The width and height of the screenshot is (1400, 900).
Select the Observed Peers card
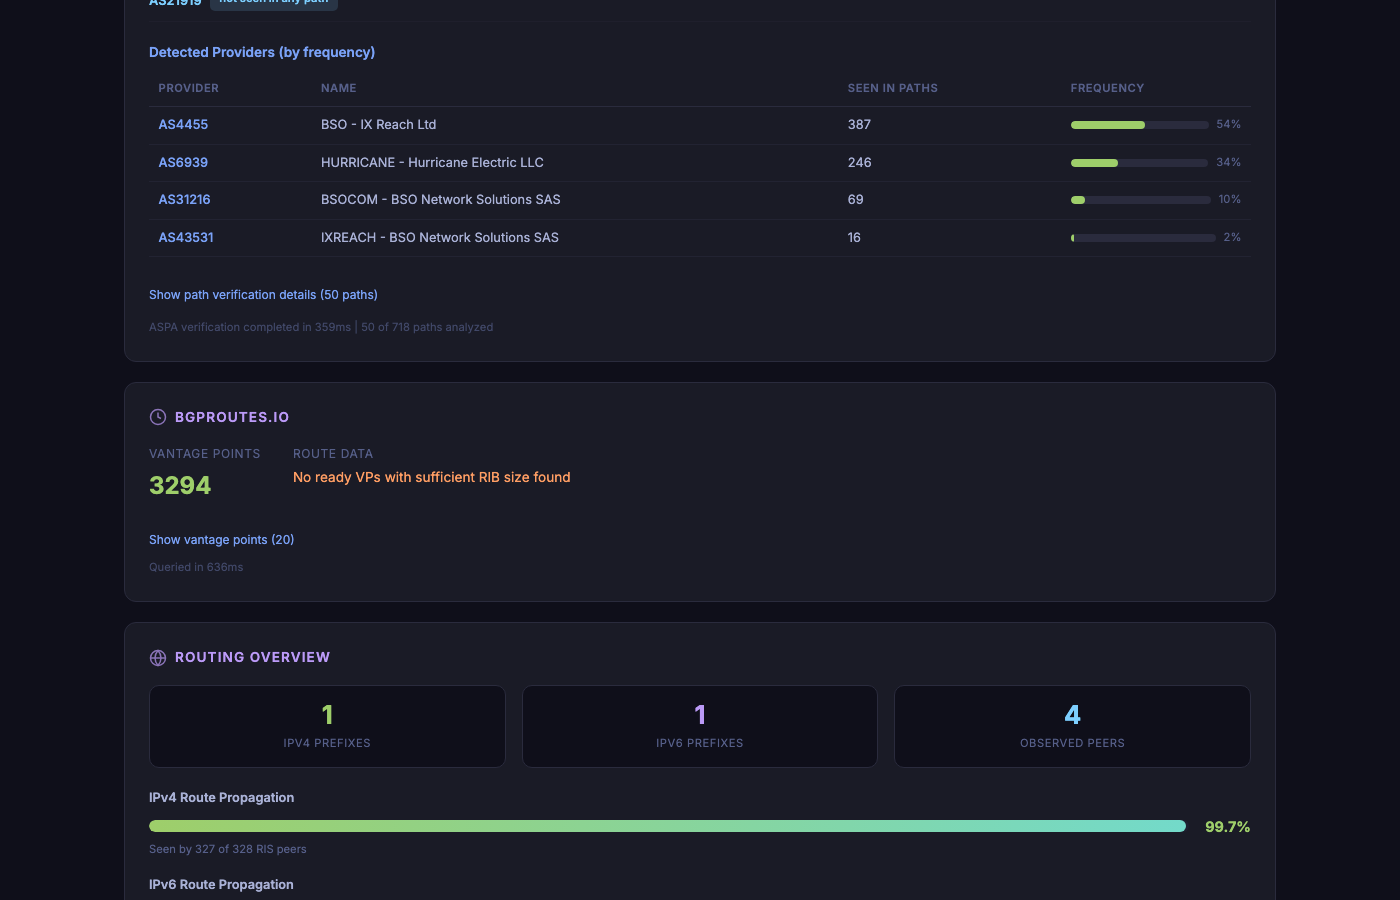pos(1072,726)
